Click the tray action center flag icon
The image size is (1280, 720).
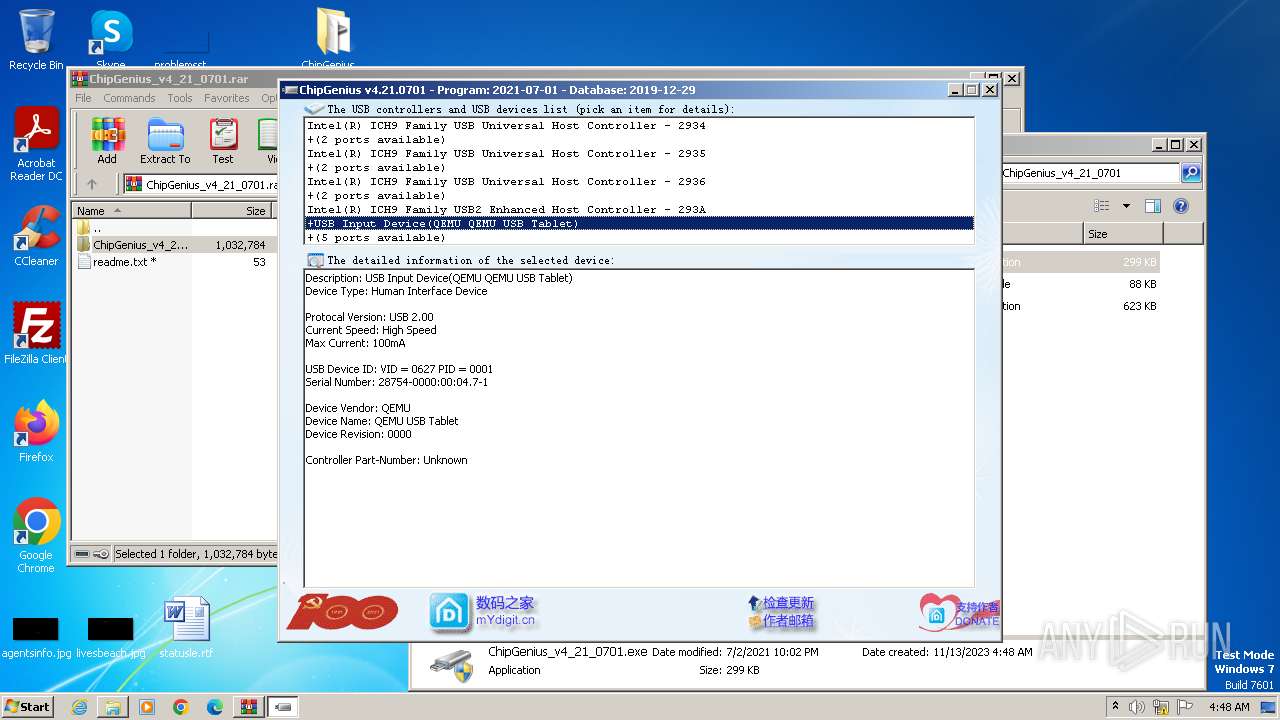[x=1184, y=707]
